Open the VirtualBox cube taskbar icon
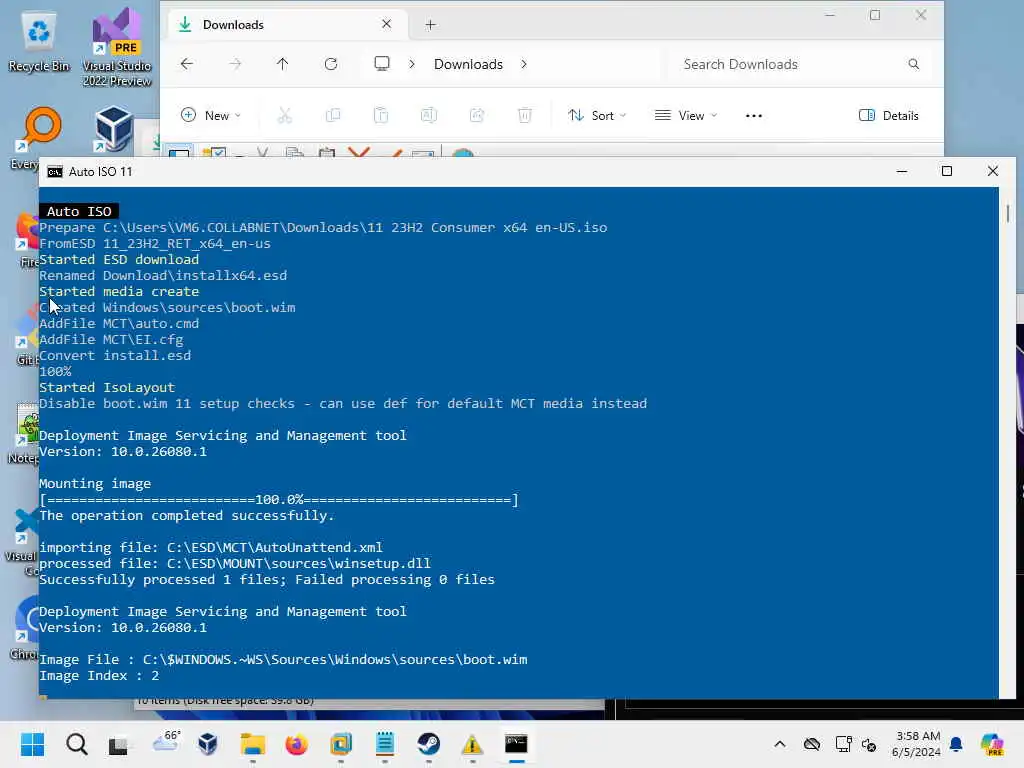Screen dimensions: 1024x768 tap(208, 744)
